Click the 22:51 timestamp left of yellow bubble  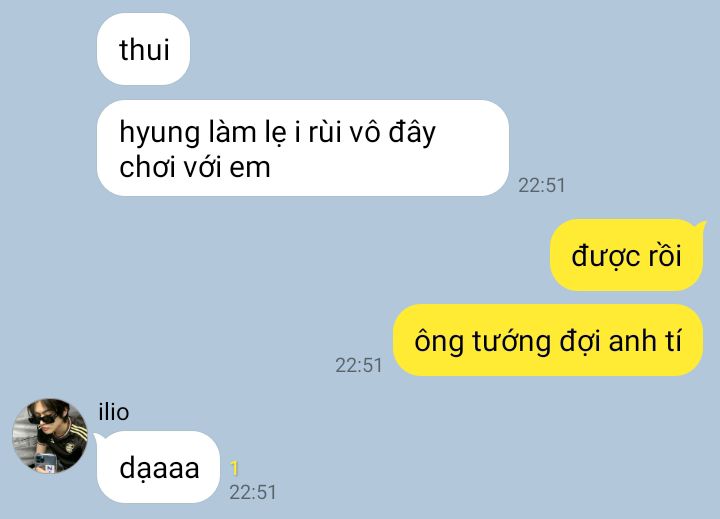pos(359,365)
